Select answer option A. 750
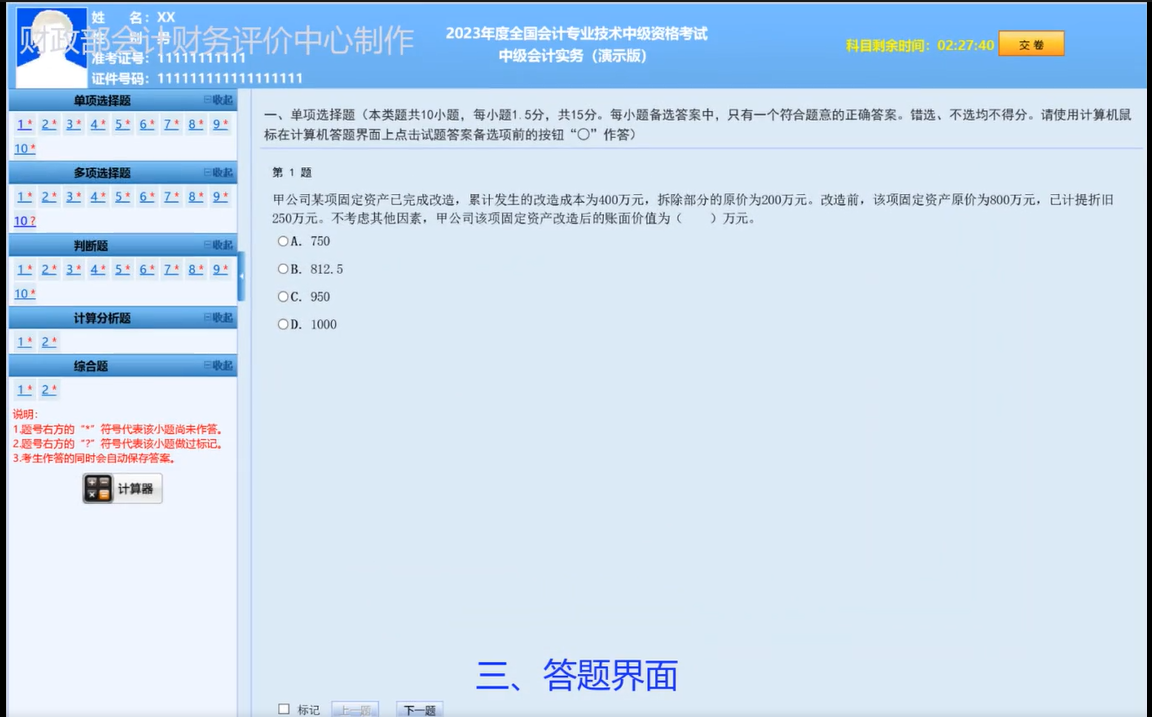Screen dimensions: 1152x717 [x=283, y=240]
